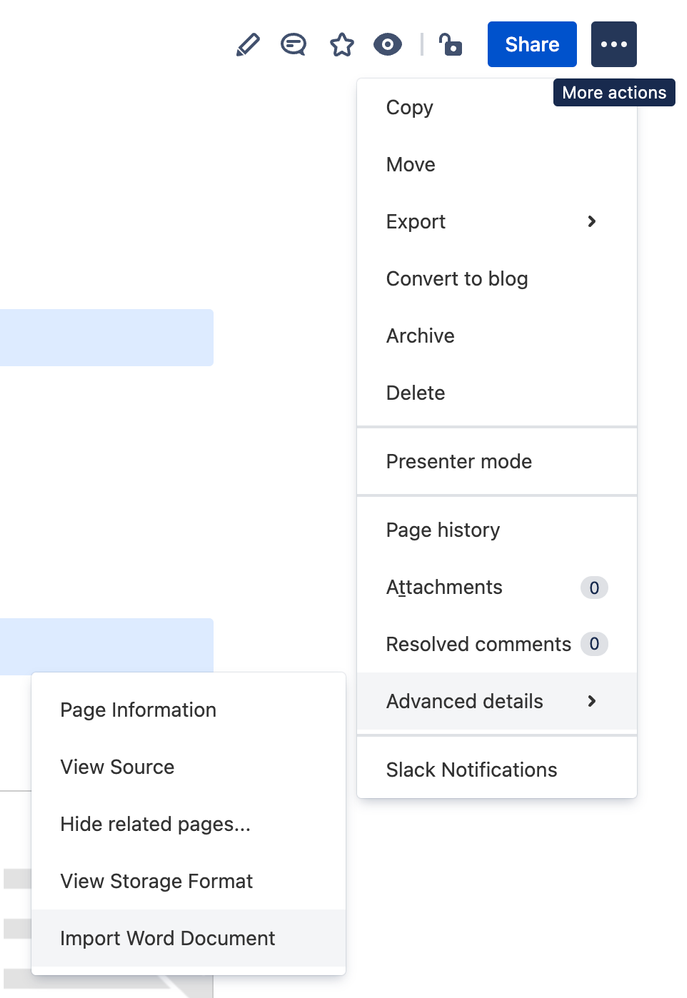Open Slack Notifications settings

click(x=471, y=769)
